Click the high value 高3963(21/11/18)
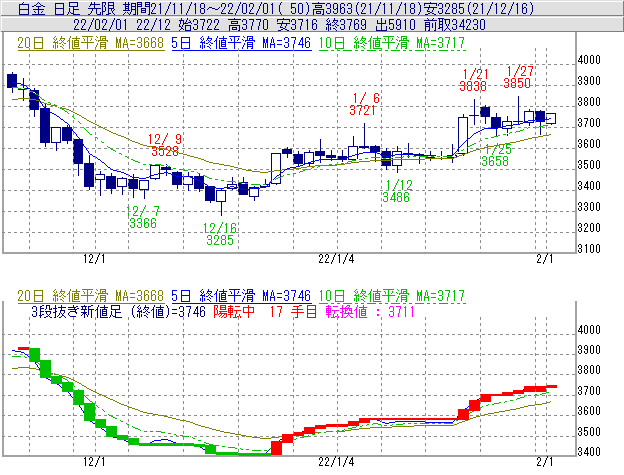This screenshot has height=475, width=624. coord(367,8)
